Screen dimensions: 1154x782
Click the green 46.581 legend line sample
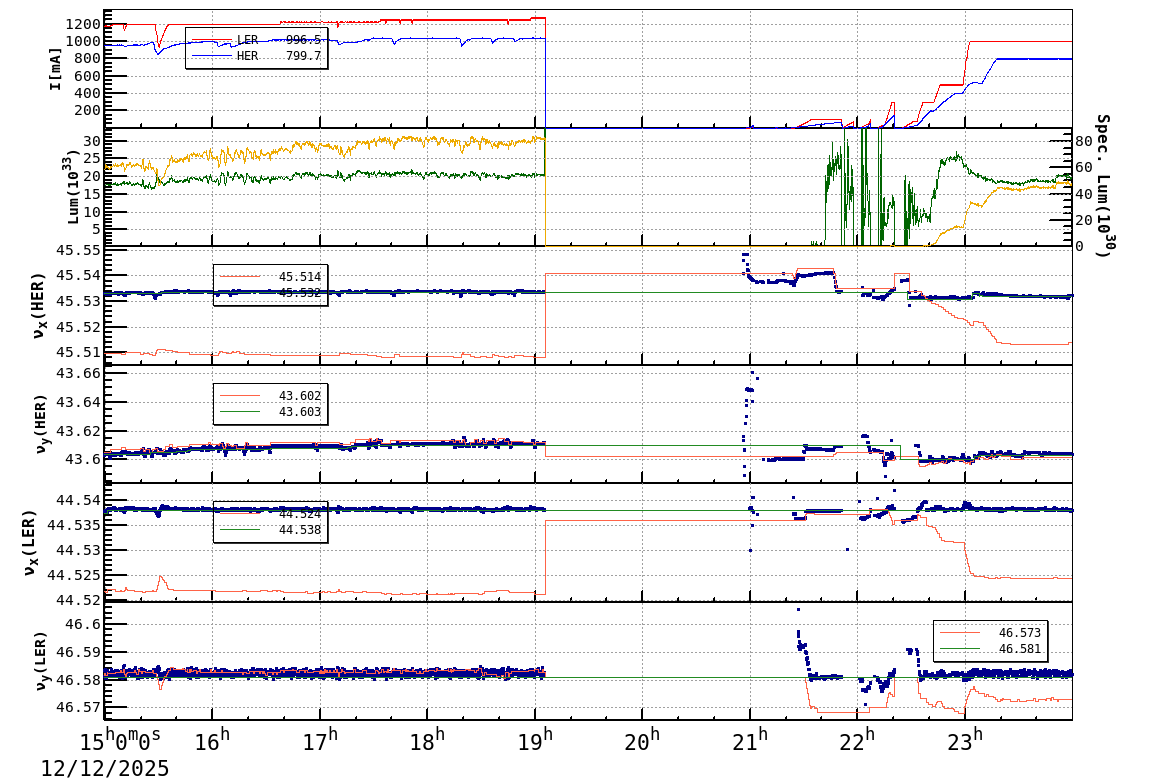coord(960,649)
